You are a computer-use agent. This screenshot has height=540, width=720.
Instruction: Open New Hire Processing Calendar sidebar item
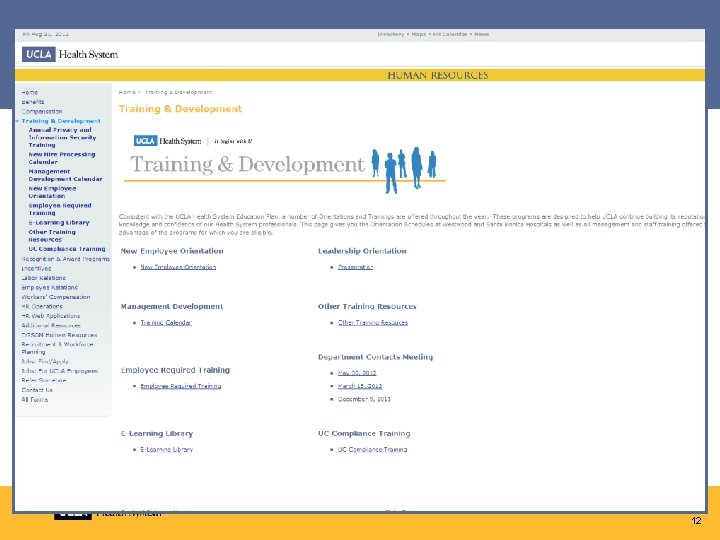[x=62, y=158]
